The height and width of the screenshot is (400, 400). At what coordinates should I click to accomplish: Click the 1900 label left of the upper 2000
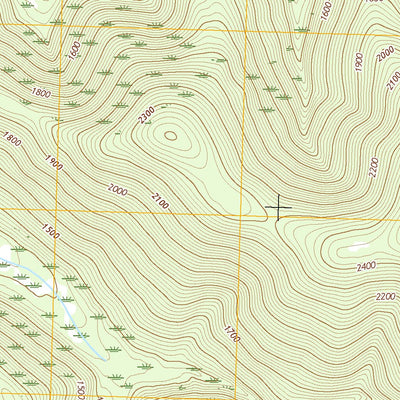359,62
